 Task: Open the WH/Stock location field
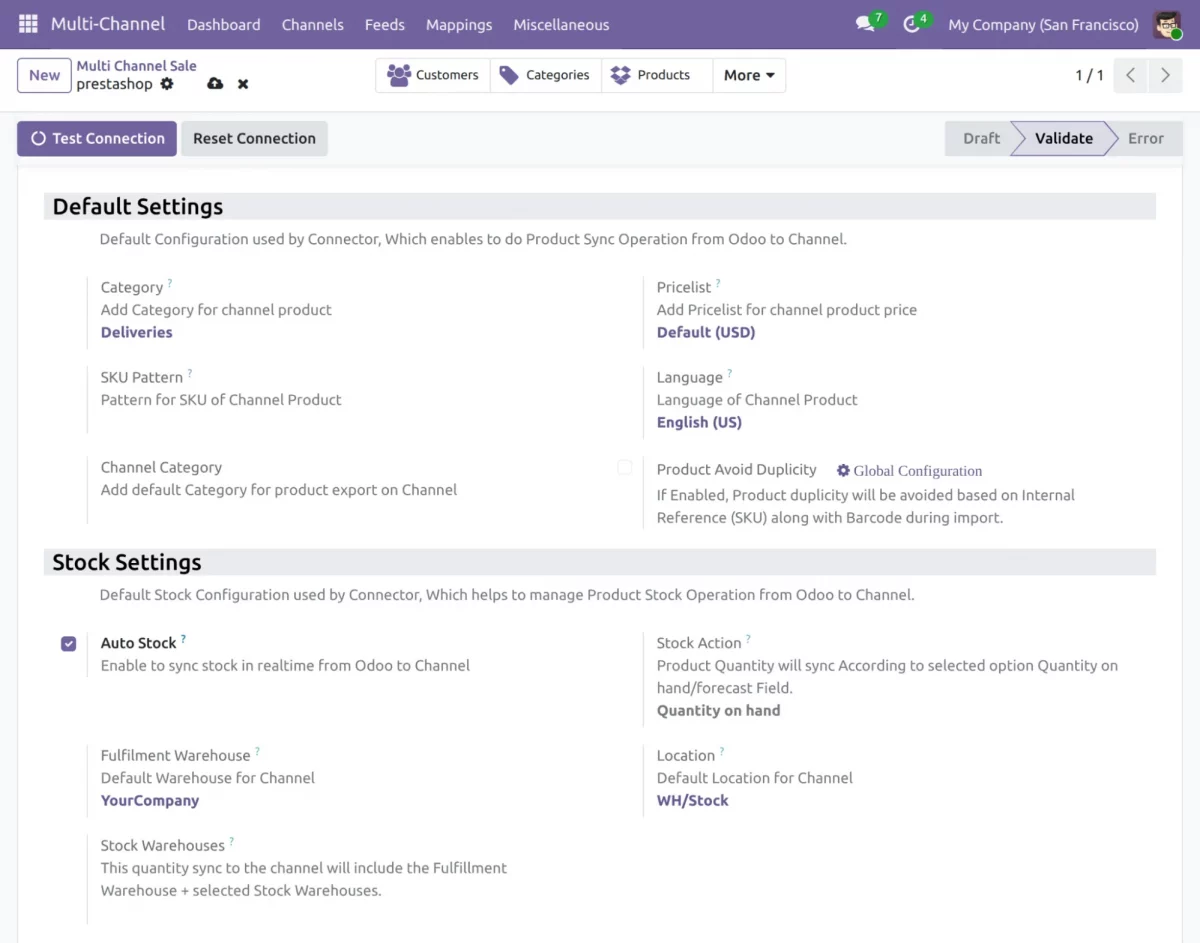click(x=693, y=800)
